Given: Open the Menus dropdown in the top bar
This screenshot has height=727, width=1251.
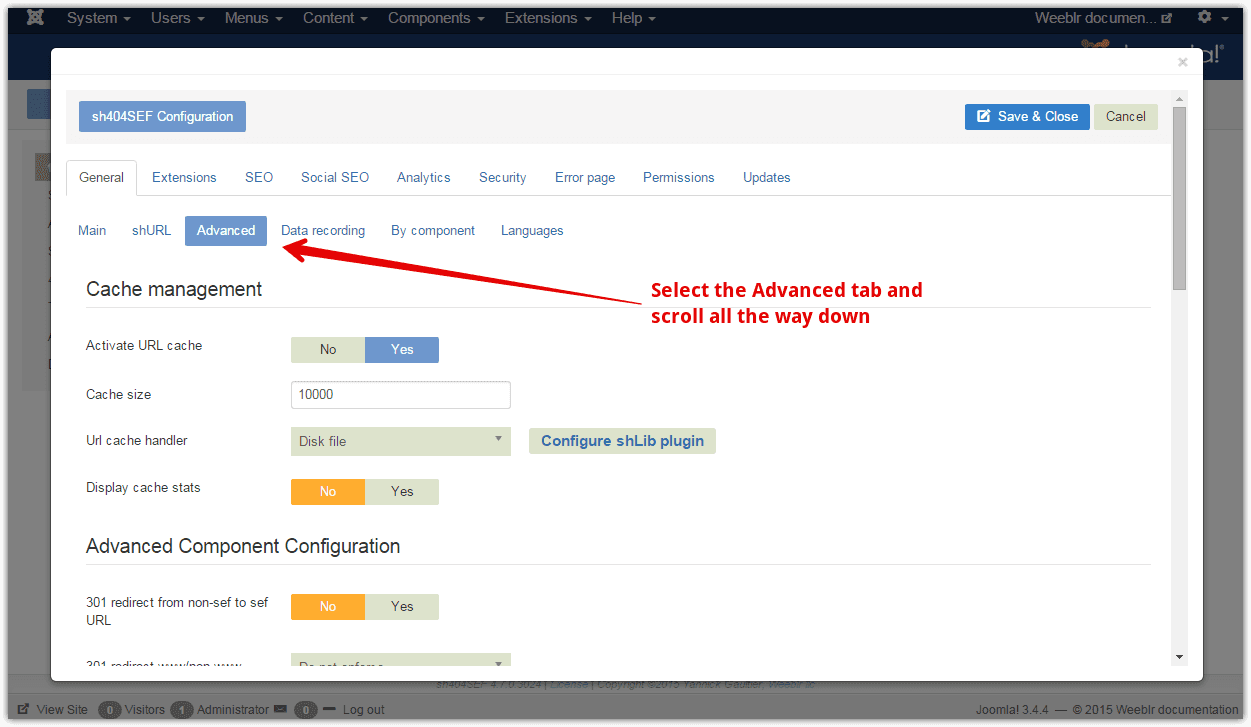Looking at the screenshot, I should coord(254,18).
